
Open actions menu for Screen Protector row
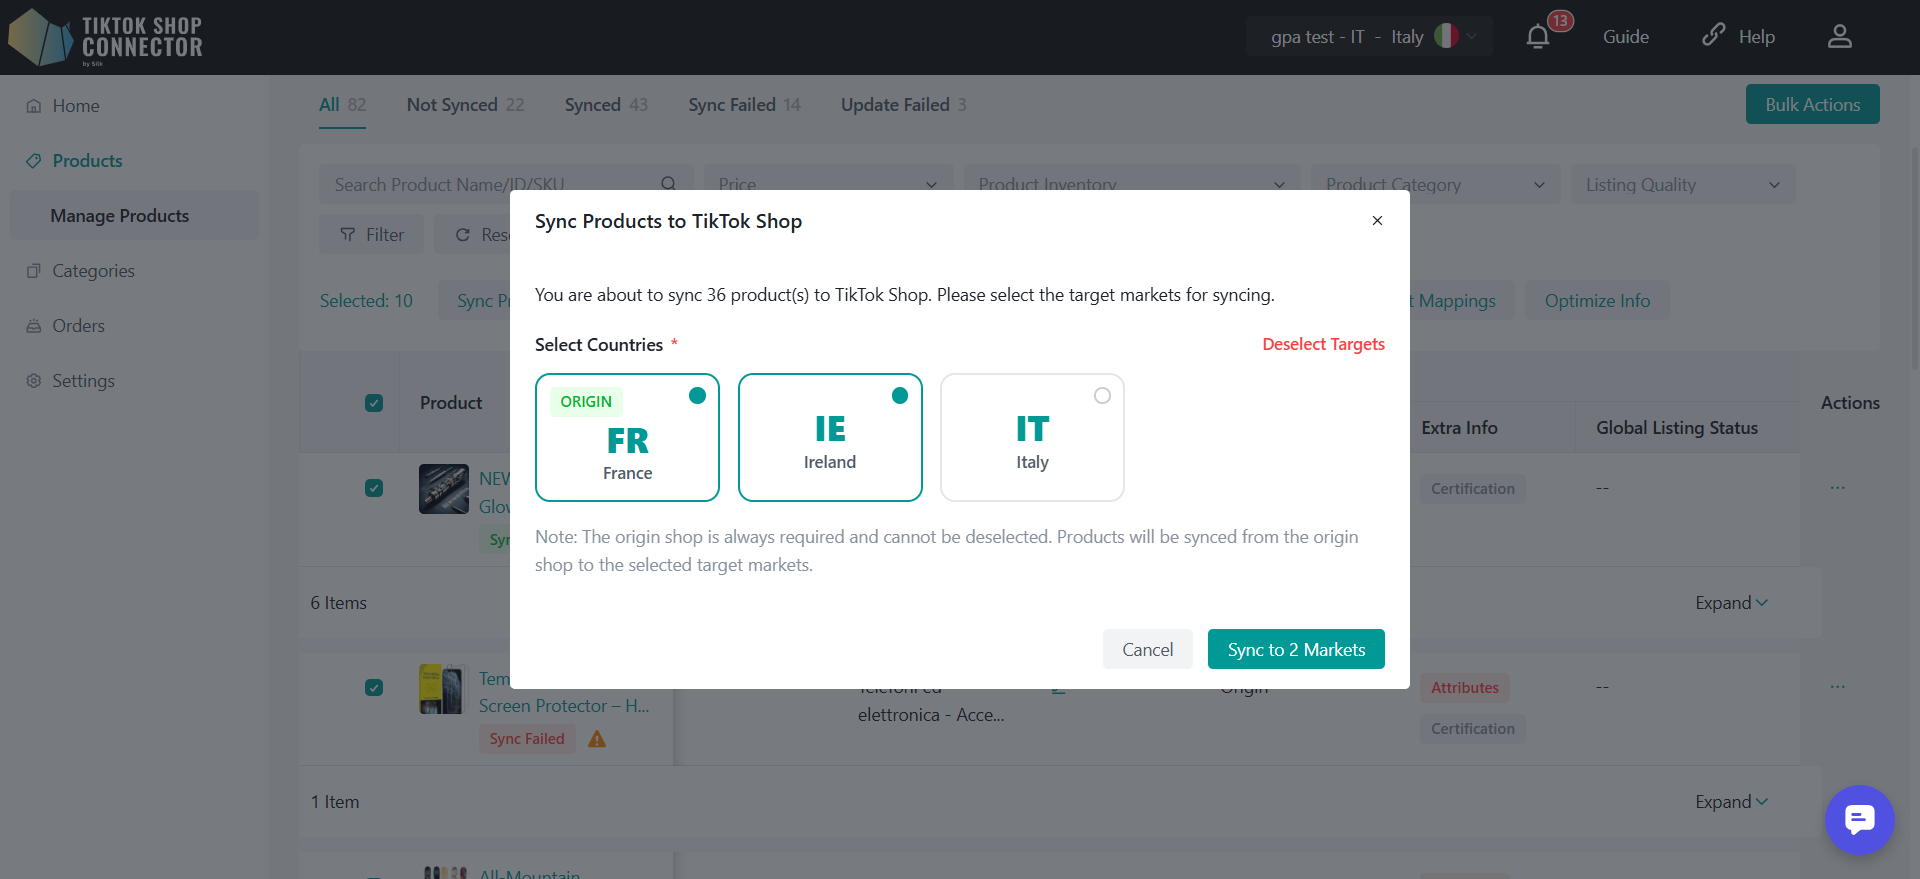pos(1838,687)
